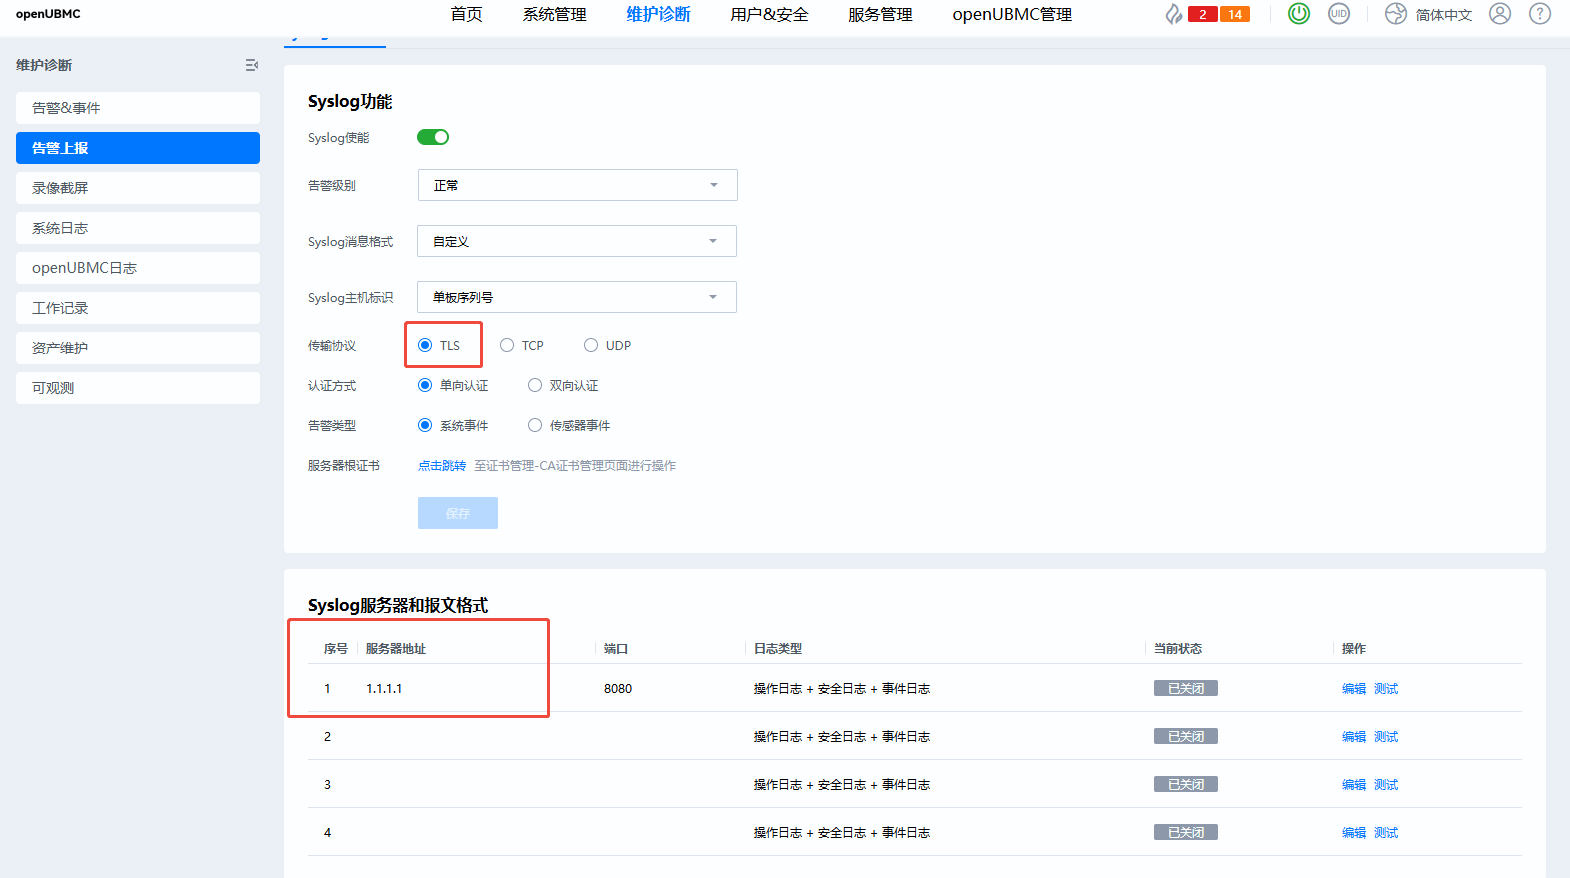This screenshot has height=878, width=1570.
Task: Select 告警上报 in sidebar
Action: coord(138,148)
